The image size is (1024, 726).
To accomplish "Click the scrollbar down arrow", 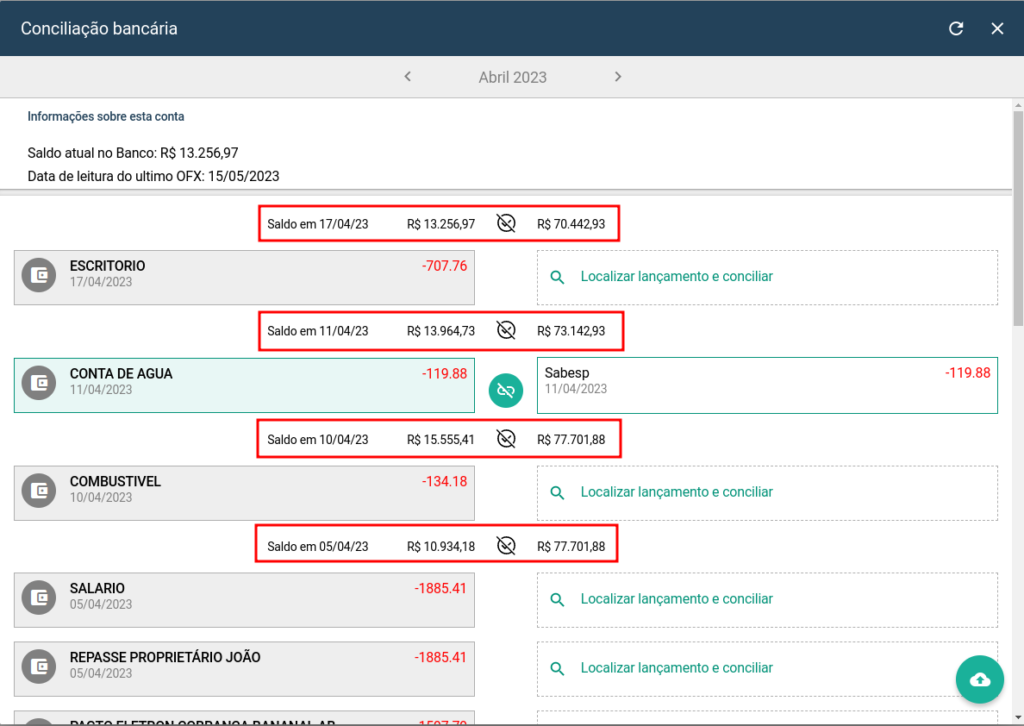I will click(x=1018, y=718).
